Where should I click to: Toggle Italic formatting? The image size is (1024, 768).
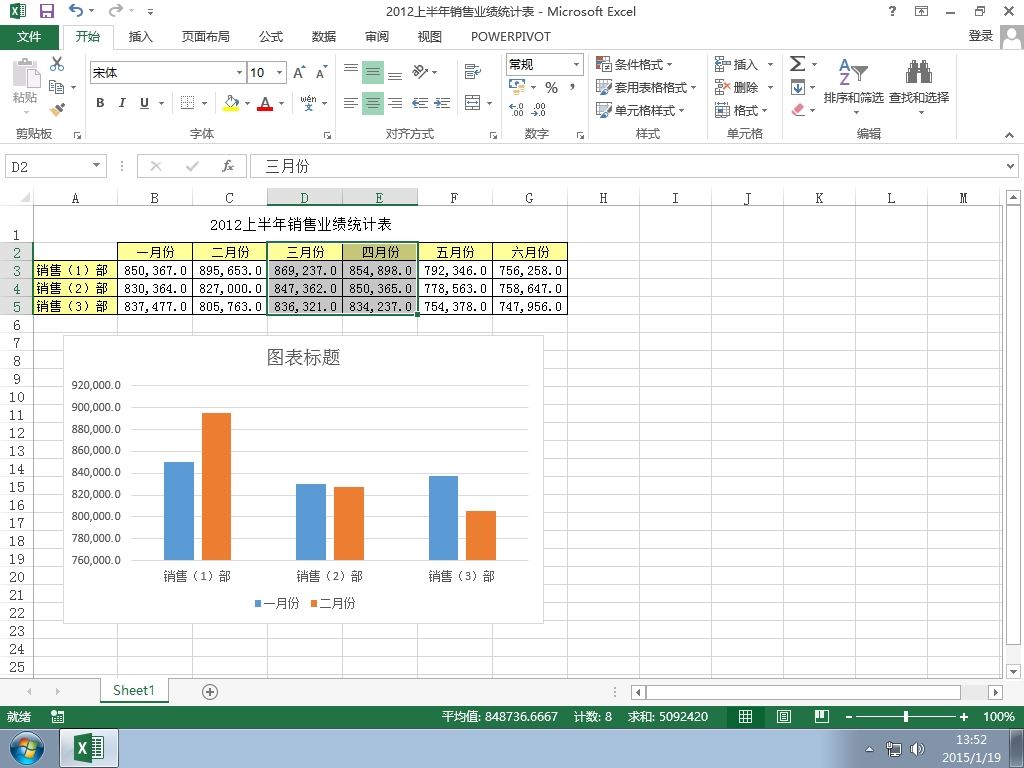coord(122,103)
